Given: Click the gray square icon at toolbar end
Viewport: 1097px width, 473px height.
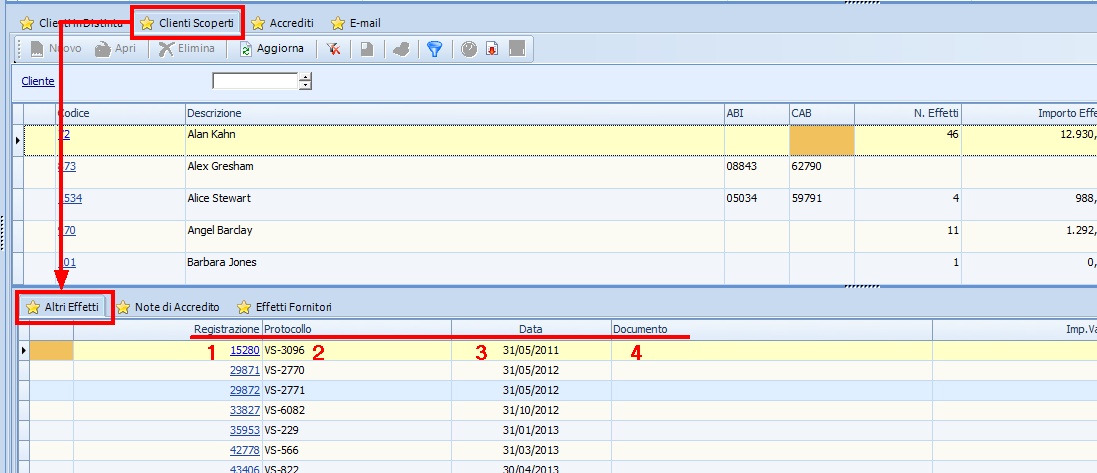Looking at the screenshot, I should point(517,48).
